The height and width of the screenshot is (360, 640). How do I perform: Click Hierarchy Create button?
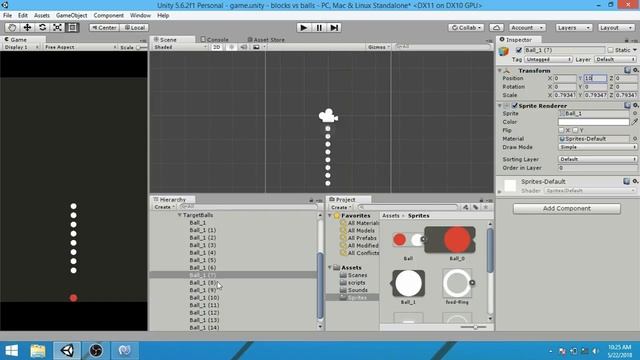(164, 207)
